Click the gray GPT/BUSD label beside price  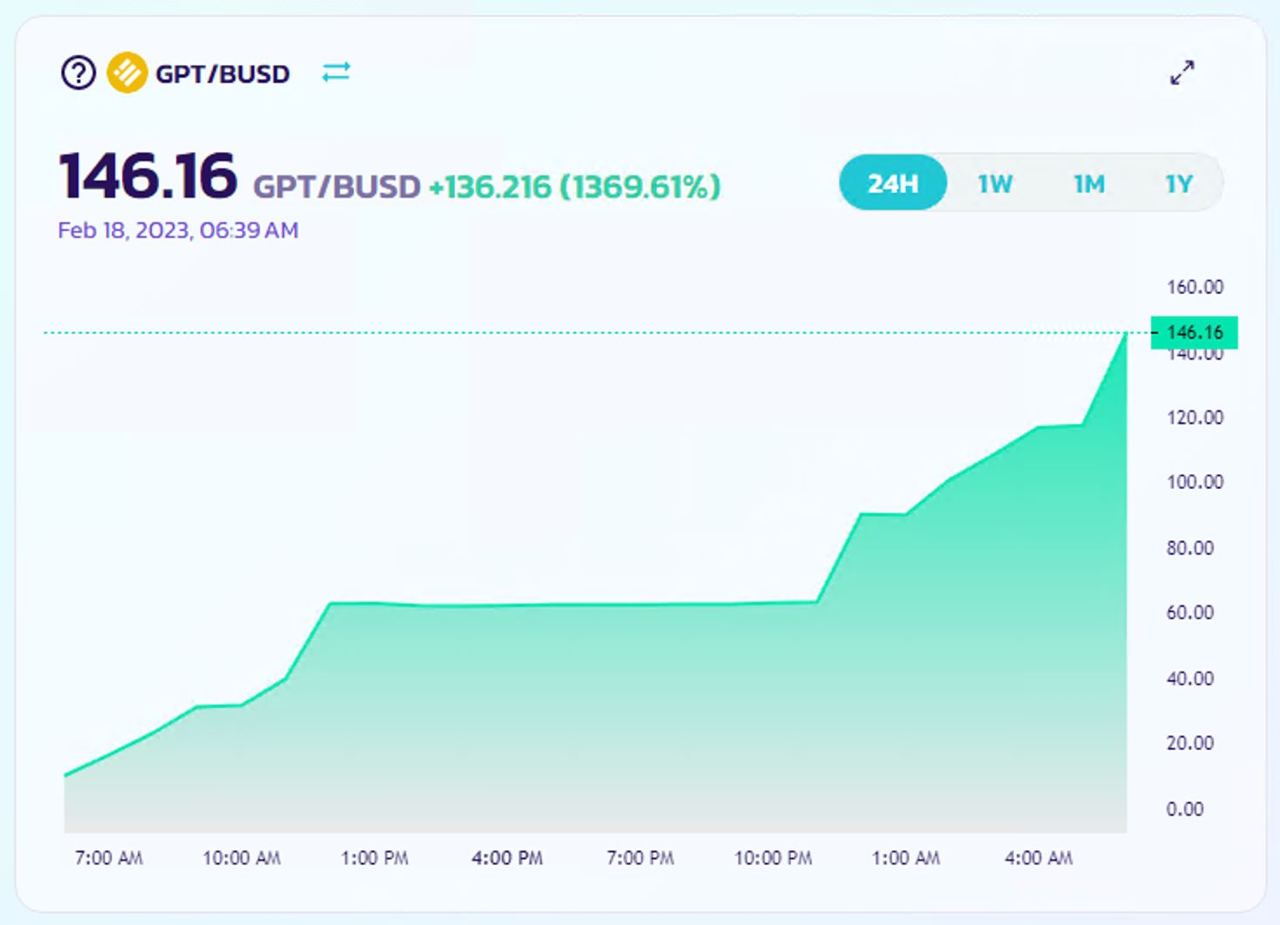pos(337,187)
